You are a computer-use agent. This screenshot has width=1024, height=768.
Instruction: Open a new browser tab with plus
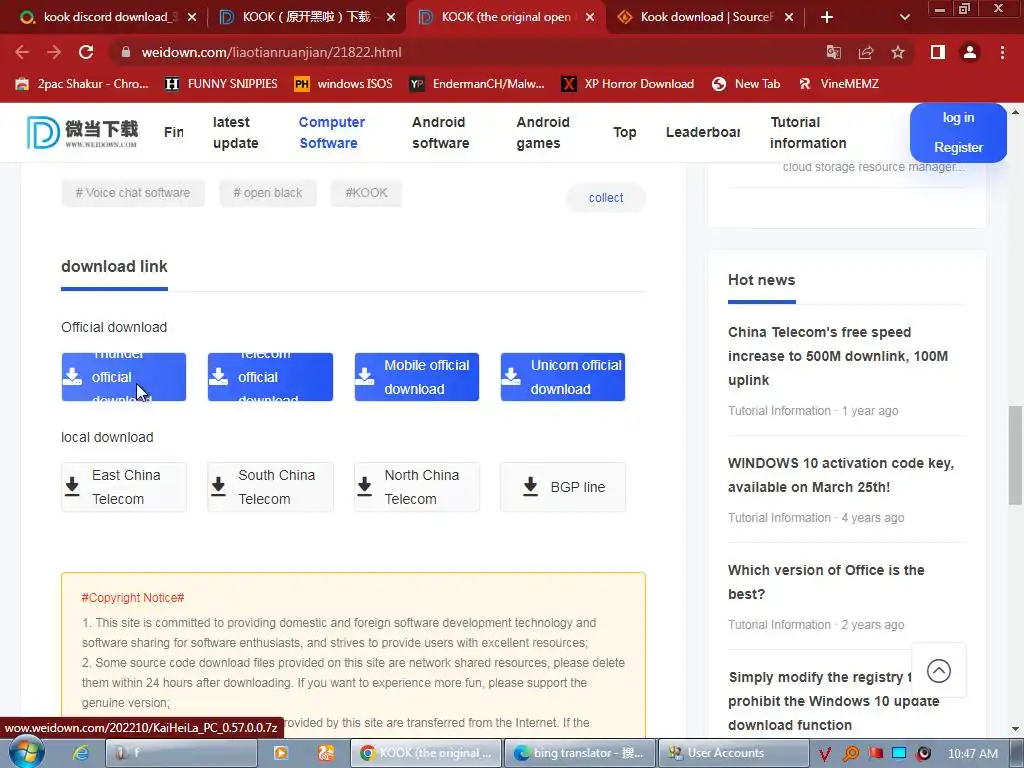click(x=827, y=17)
